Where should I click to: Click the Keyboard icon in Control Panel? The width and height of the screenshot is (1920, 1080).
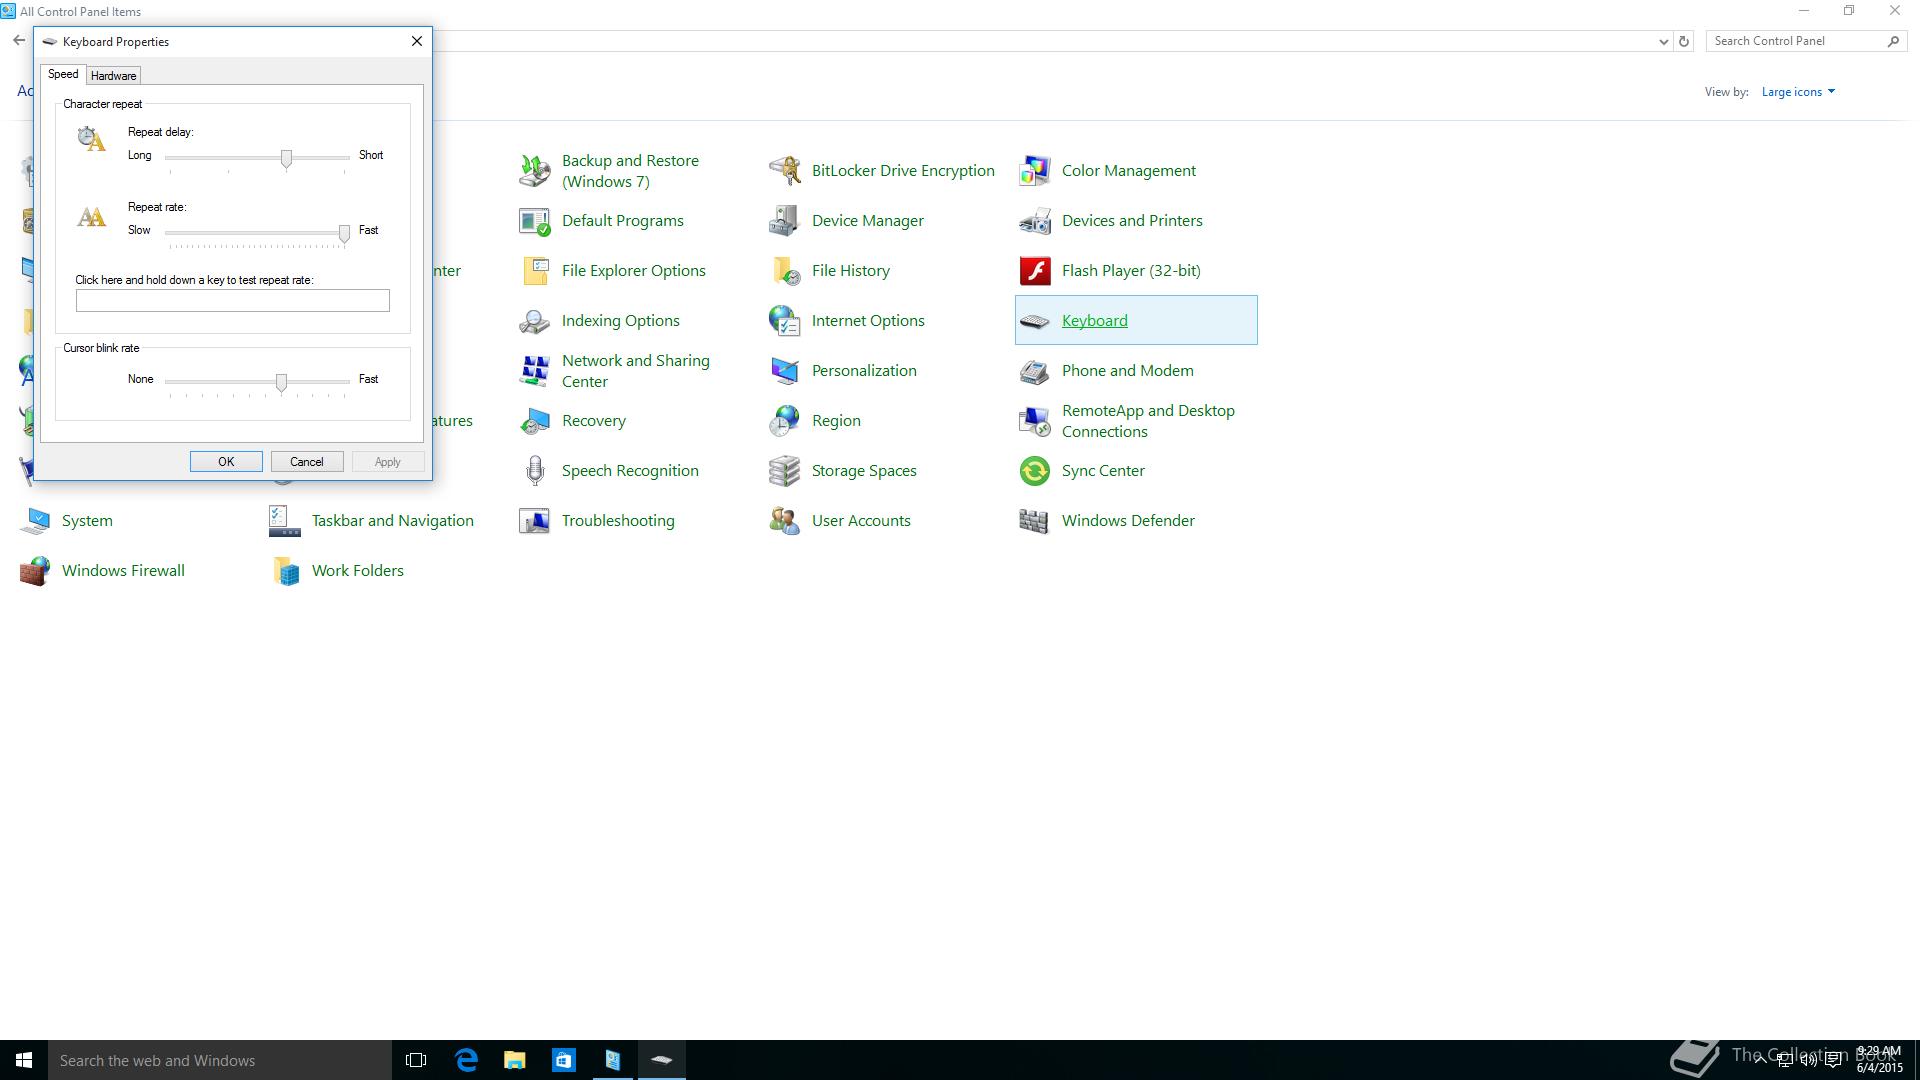(1034, 321)
